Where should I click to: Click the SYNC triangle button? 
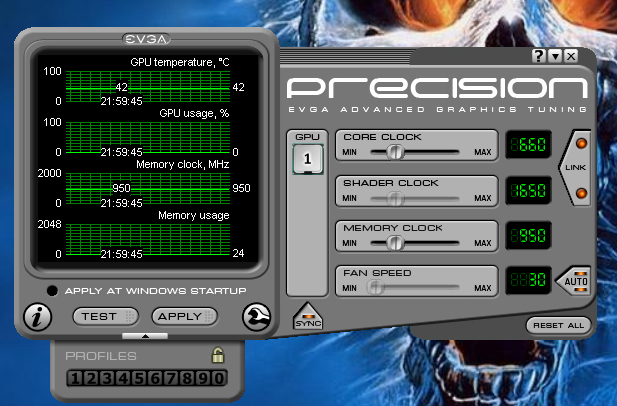click(x=308, y=316)
